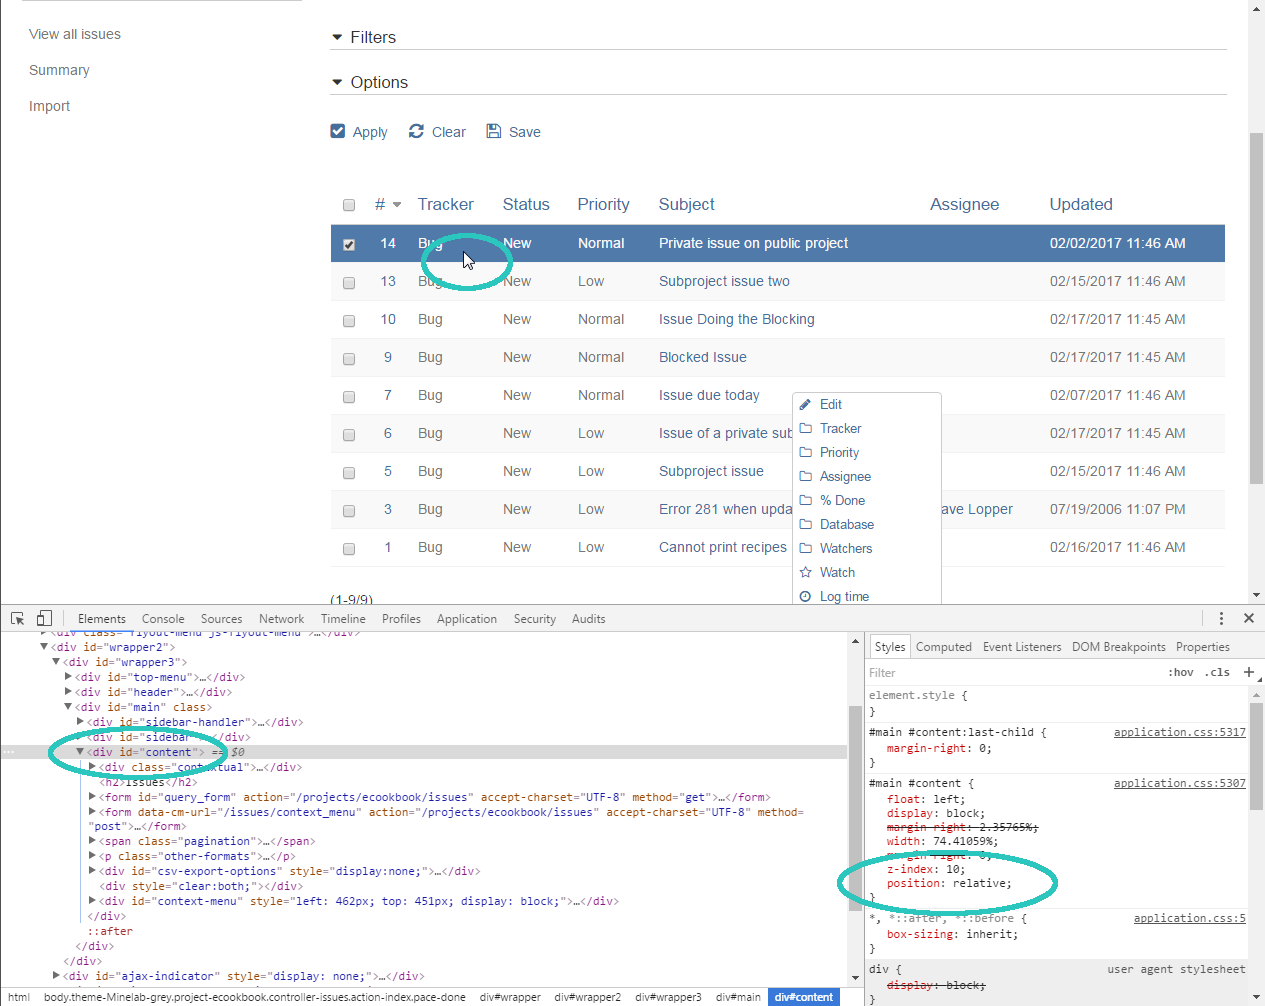This screenshot has height=1006, width=1265.
Task: Switch to the Timeline tab
Action: (343, 619)
